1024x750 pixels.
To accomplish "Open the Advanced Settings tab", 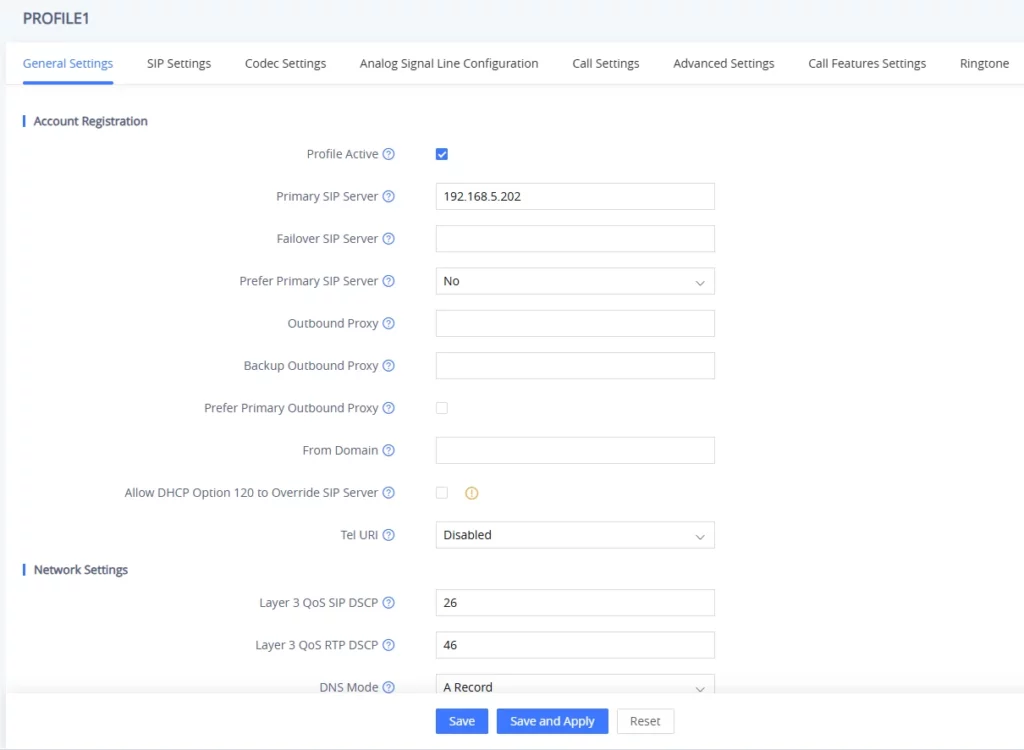I will click(x=724, y=63).
